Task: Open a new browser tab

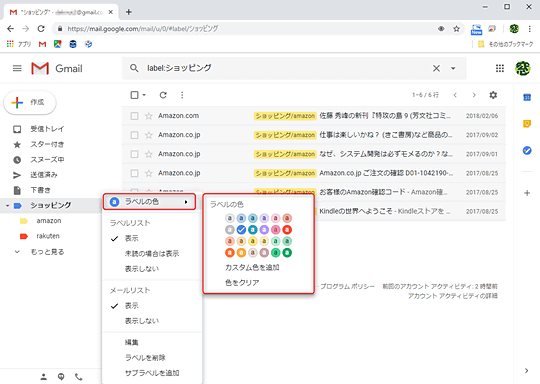Action: [128, 12]
